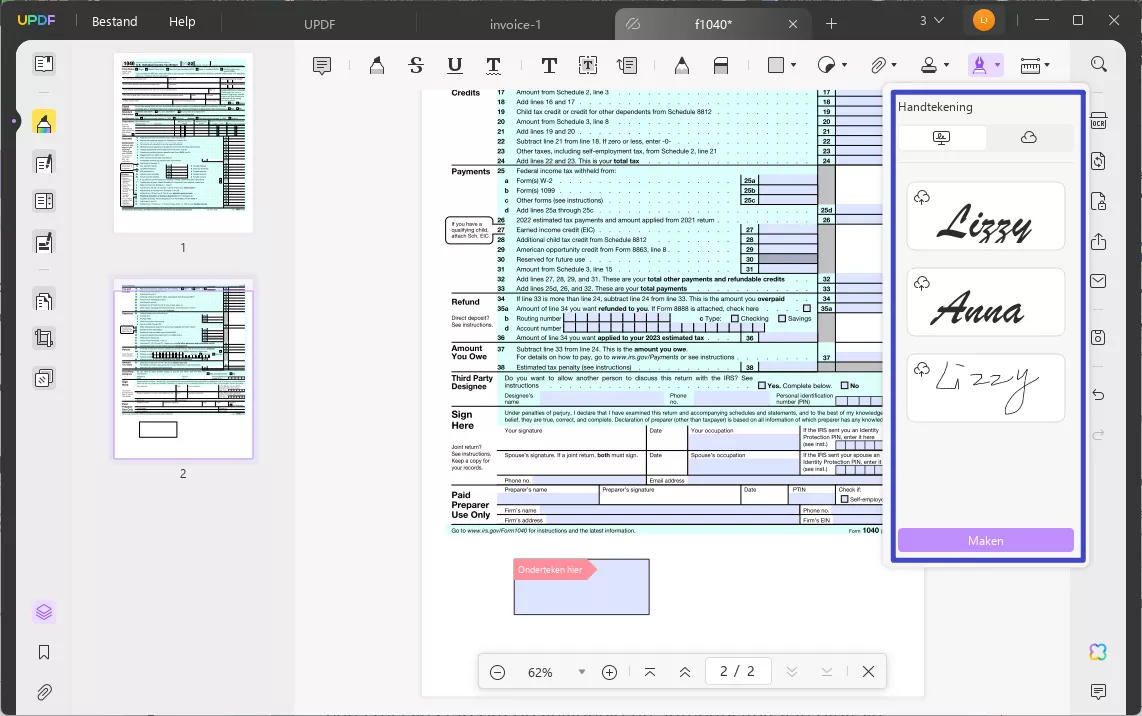Expand the Stamp tool options arrow
1142x716 pixels.
click(x=946, y=66)
